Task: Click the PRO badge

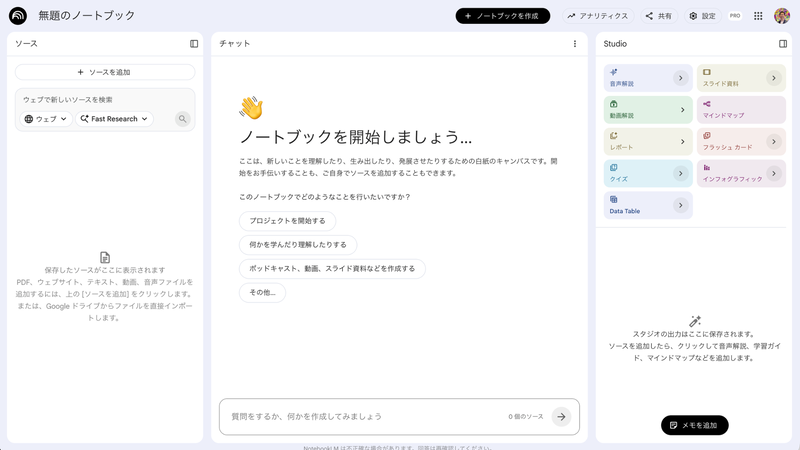Action: tap(735, 16)
